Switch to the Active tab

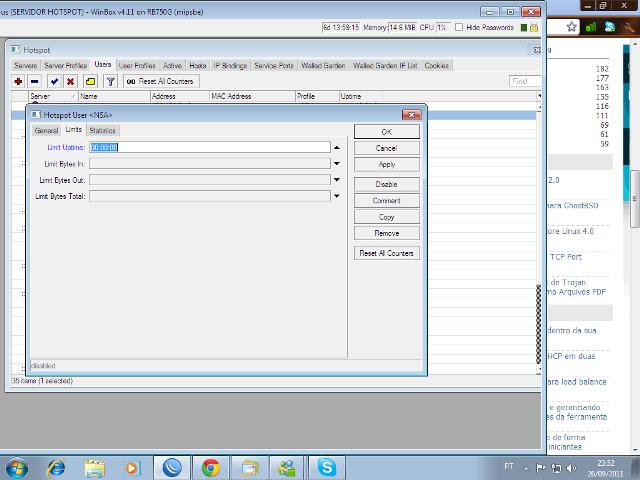(x=172, y=65)
